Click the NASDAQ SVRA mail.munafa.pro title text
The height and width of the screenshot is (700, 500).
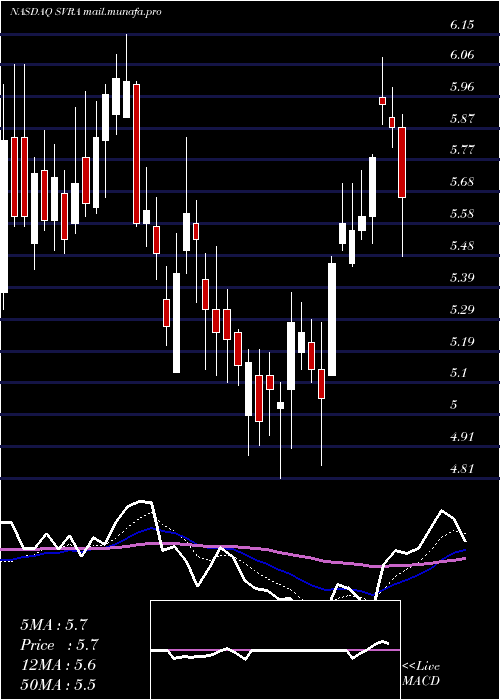pos(86,12)
